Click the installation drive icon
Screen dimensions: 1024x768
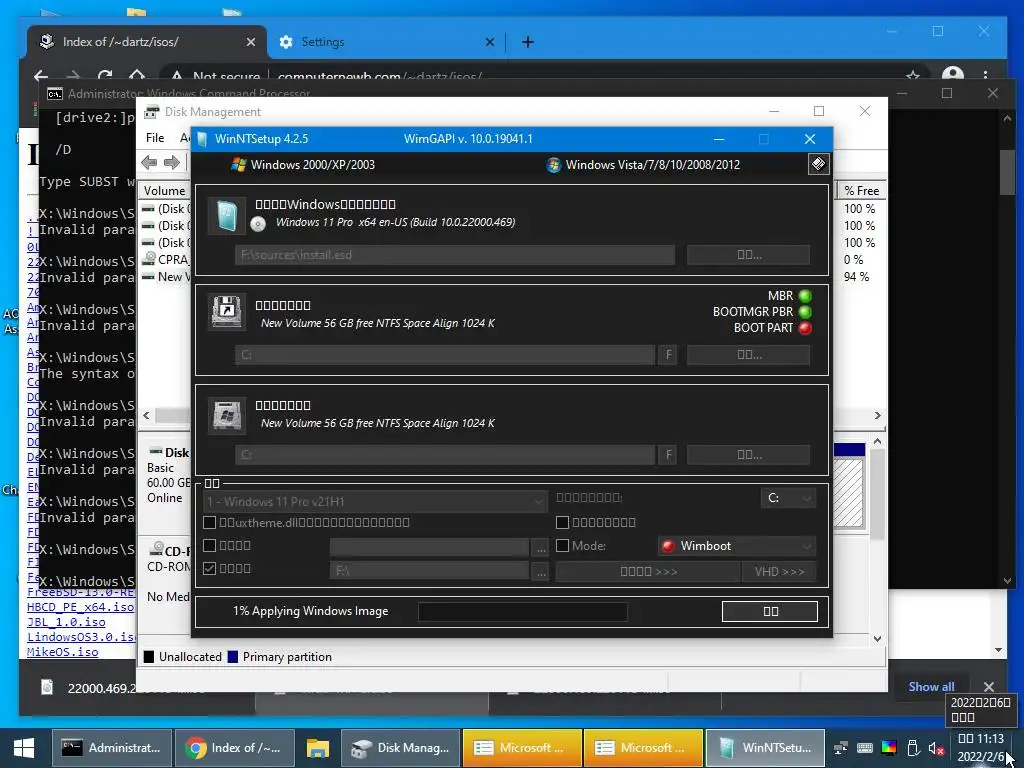tap(227, 414)
